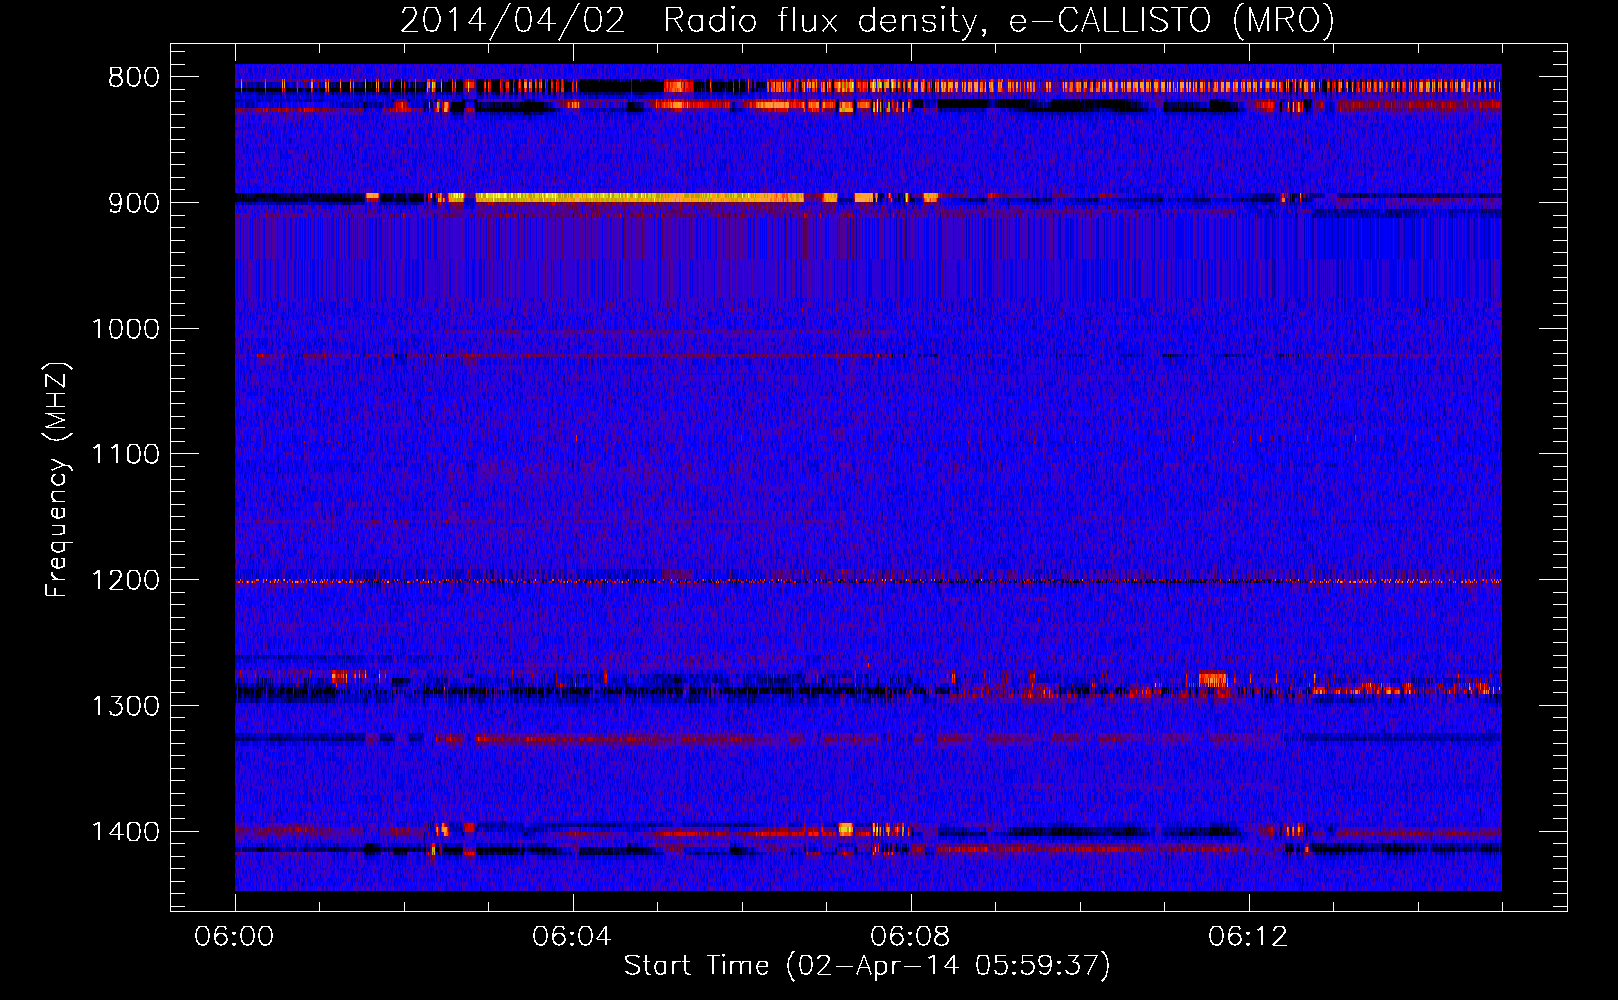This screenshot has width=1618, height=1000.
Task: Select the '1000' frequency axis label
Action: 126,329
